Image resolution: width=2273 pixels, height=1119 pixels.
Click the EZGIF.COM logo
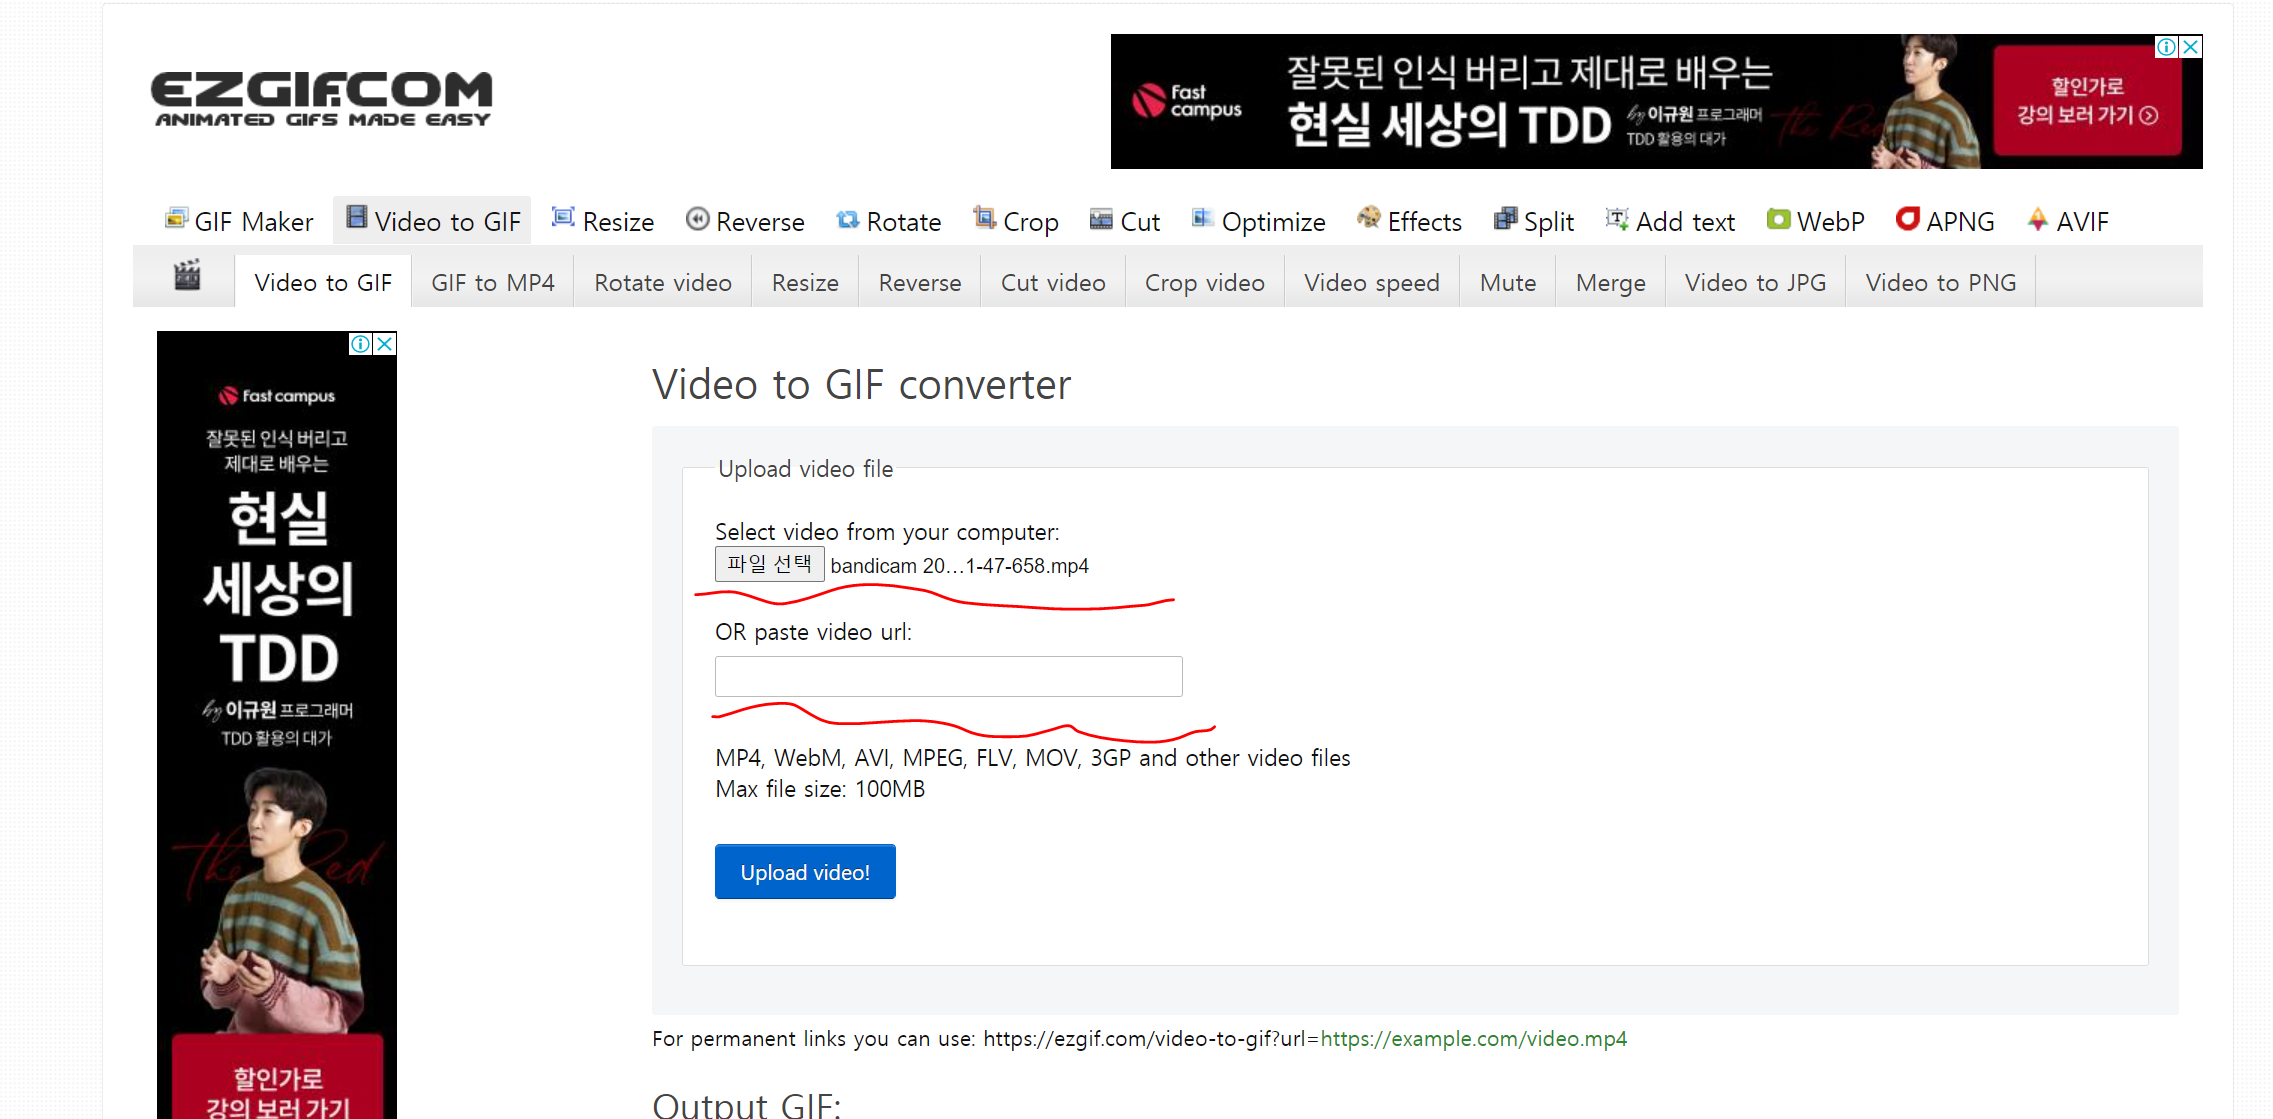(321, 99)
